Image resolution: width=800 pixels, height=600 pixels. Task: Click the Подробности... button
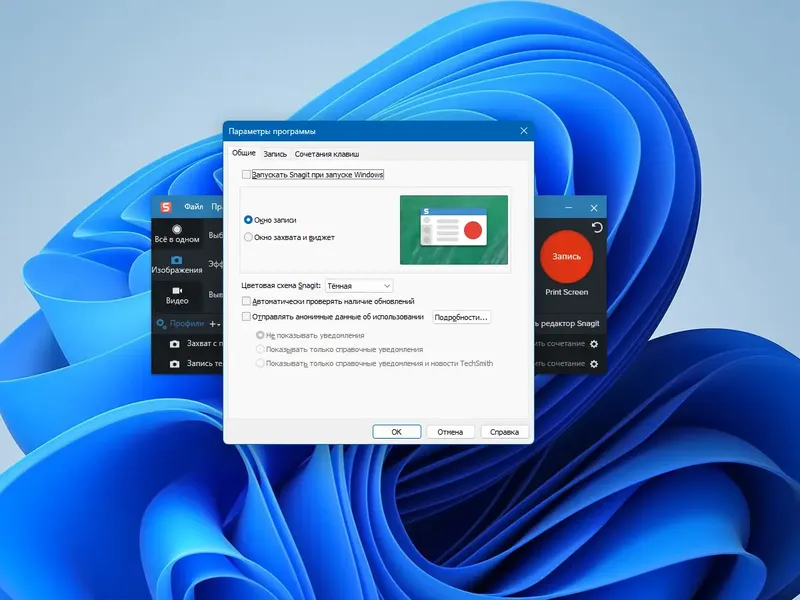pyautogui.click(x=461, y=317)
